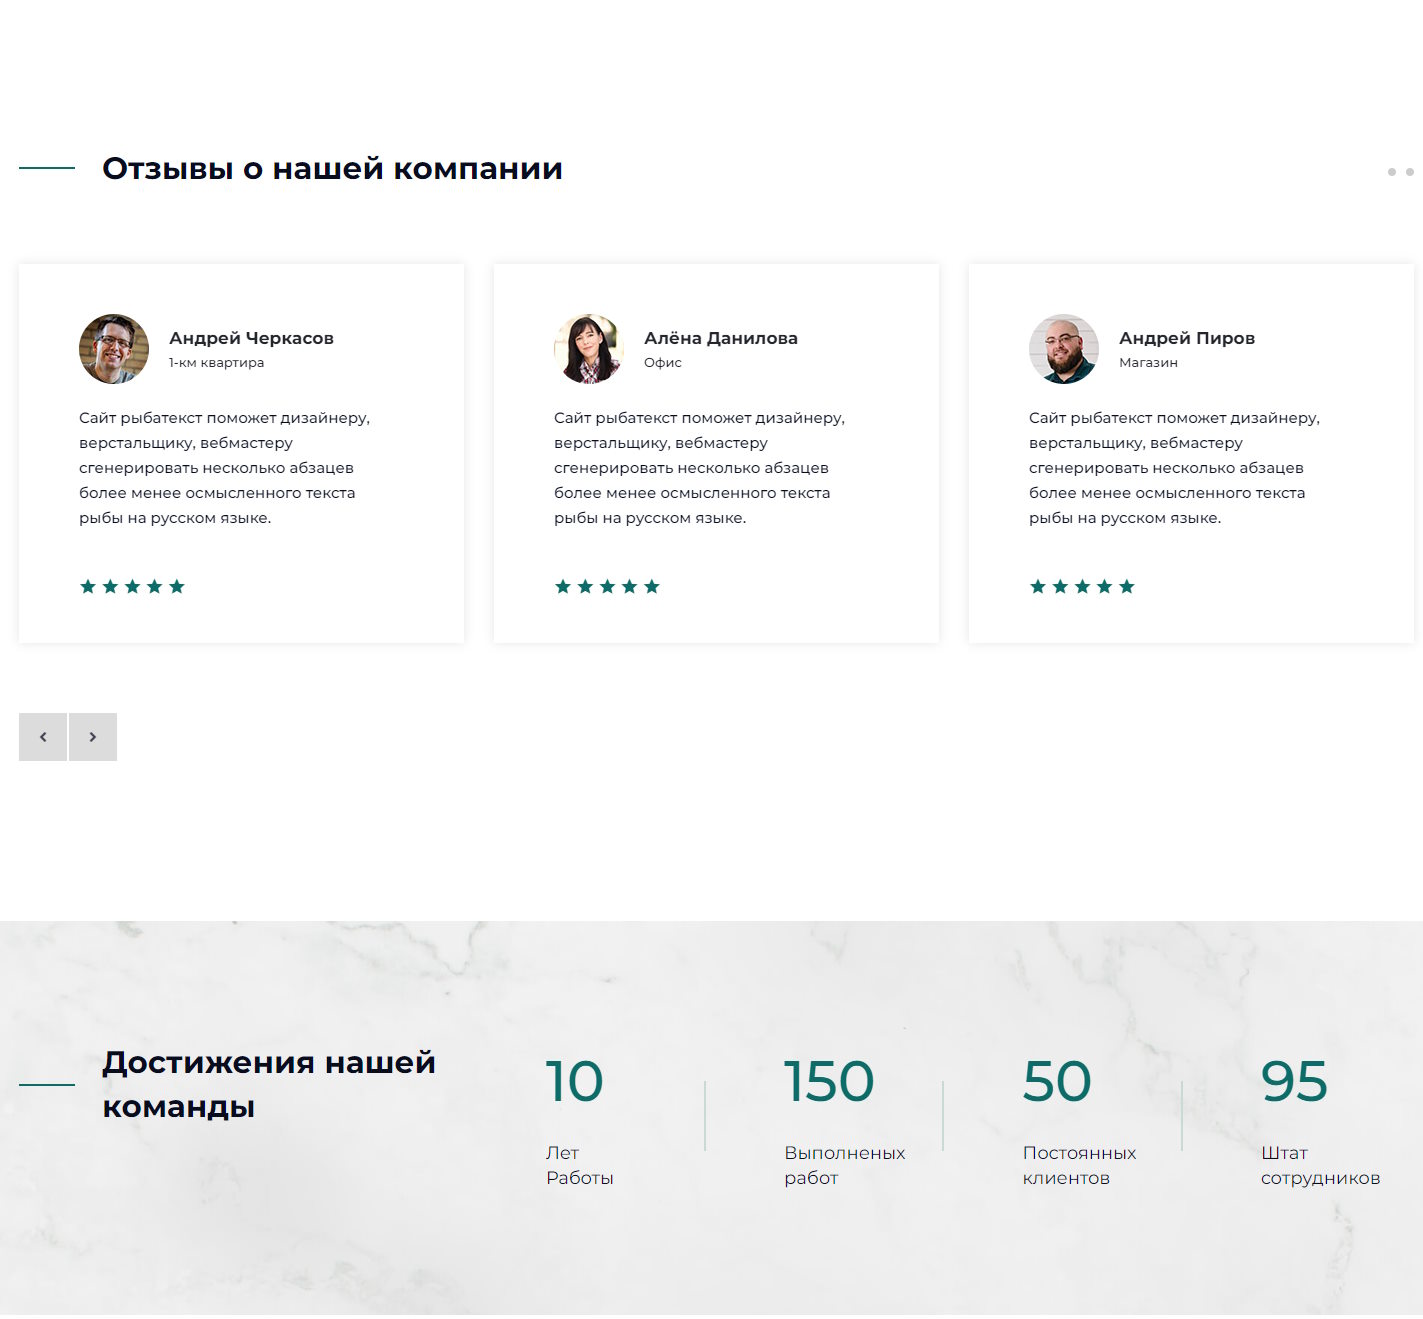
Task: Click star rating in Андрей Пиров's review
Action: [1082, 587]
